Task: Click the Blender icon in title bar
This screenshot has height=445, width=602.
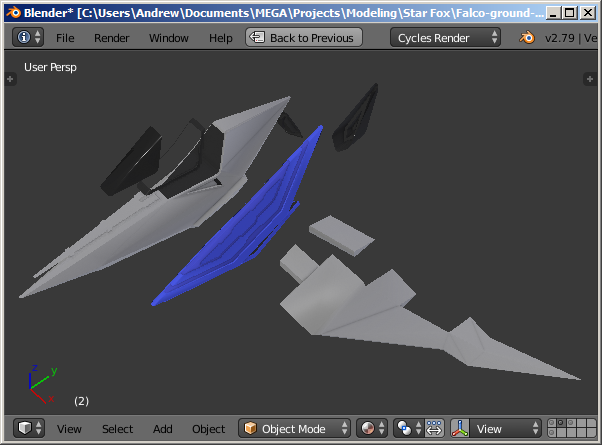Action: click(x=13, y=13)
